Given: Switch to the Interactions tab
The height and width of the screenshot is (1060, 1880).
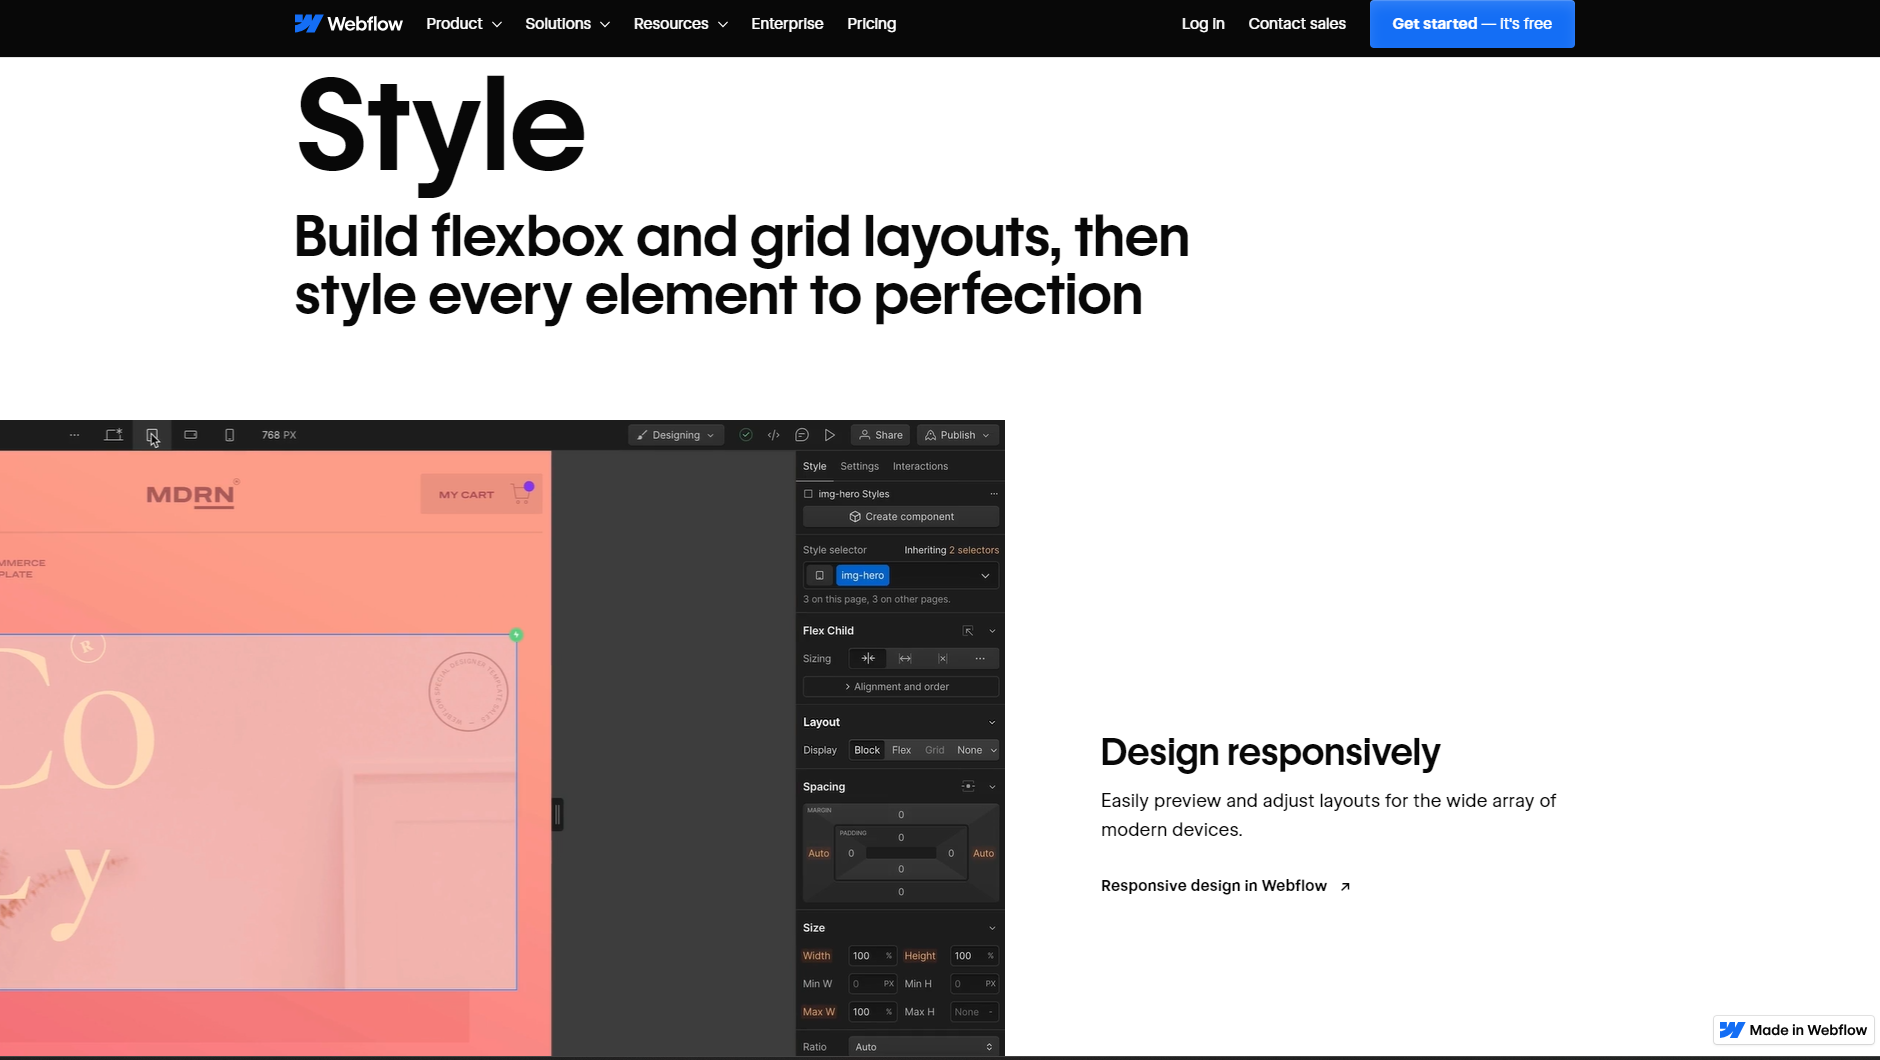Looking at the screenshot, I should [919, 466].
